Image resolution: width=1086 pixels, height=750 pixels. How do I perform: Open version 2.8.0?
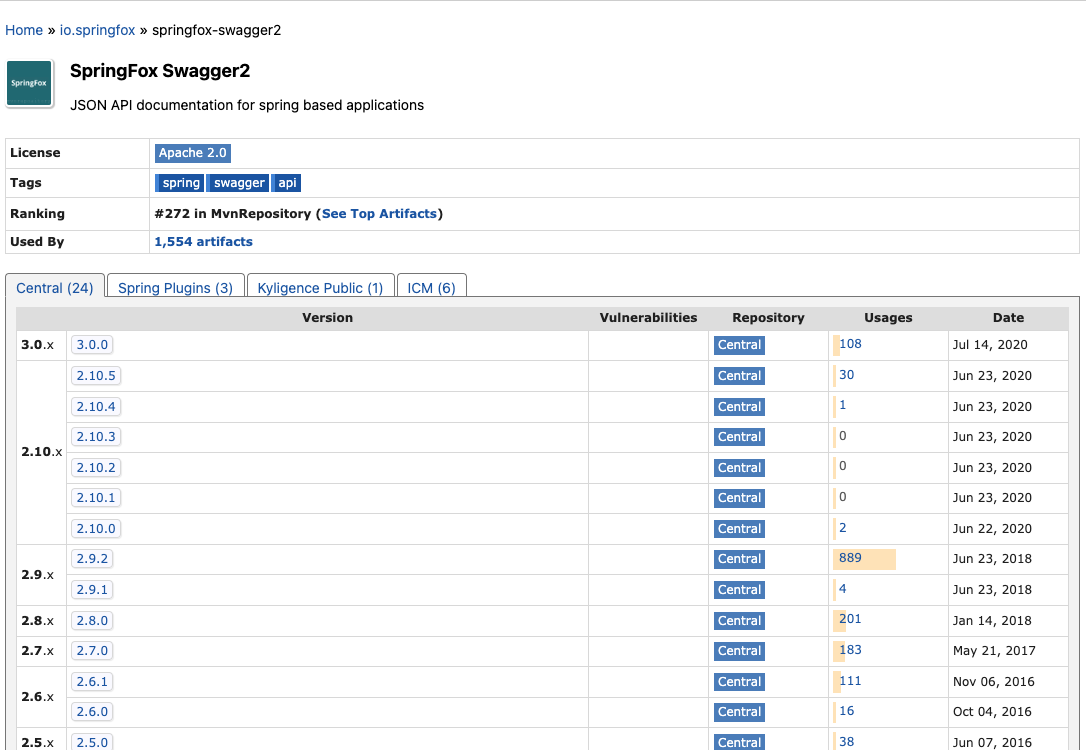tap(92, 620)
